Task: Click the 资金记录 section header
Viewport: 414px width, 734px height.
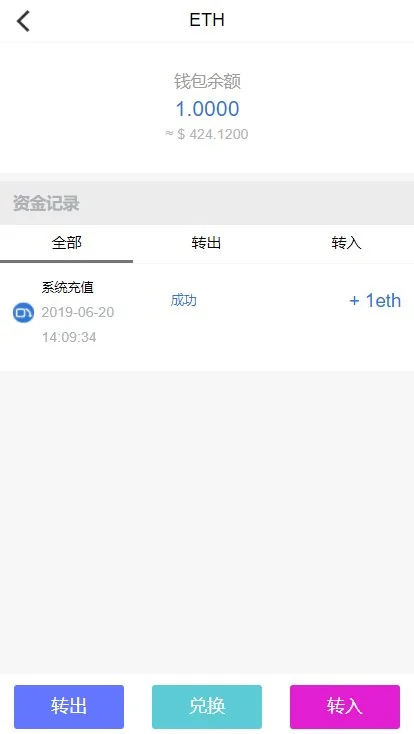Action: coord(46,204)
